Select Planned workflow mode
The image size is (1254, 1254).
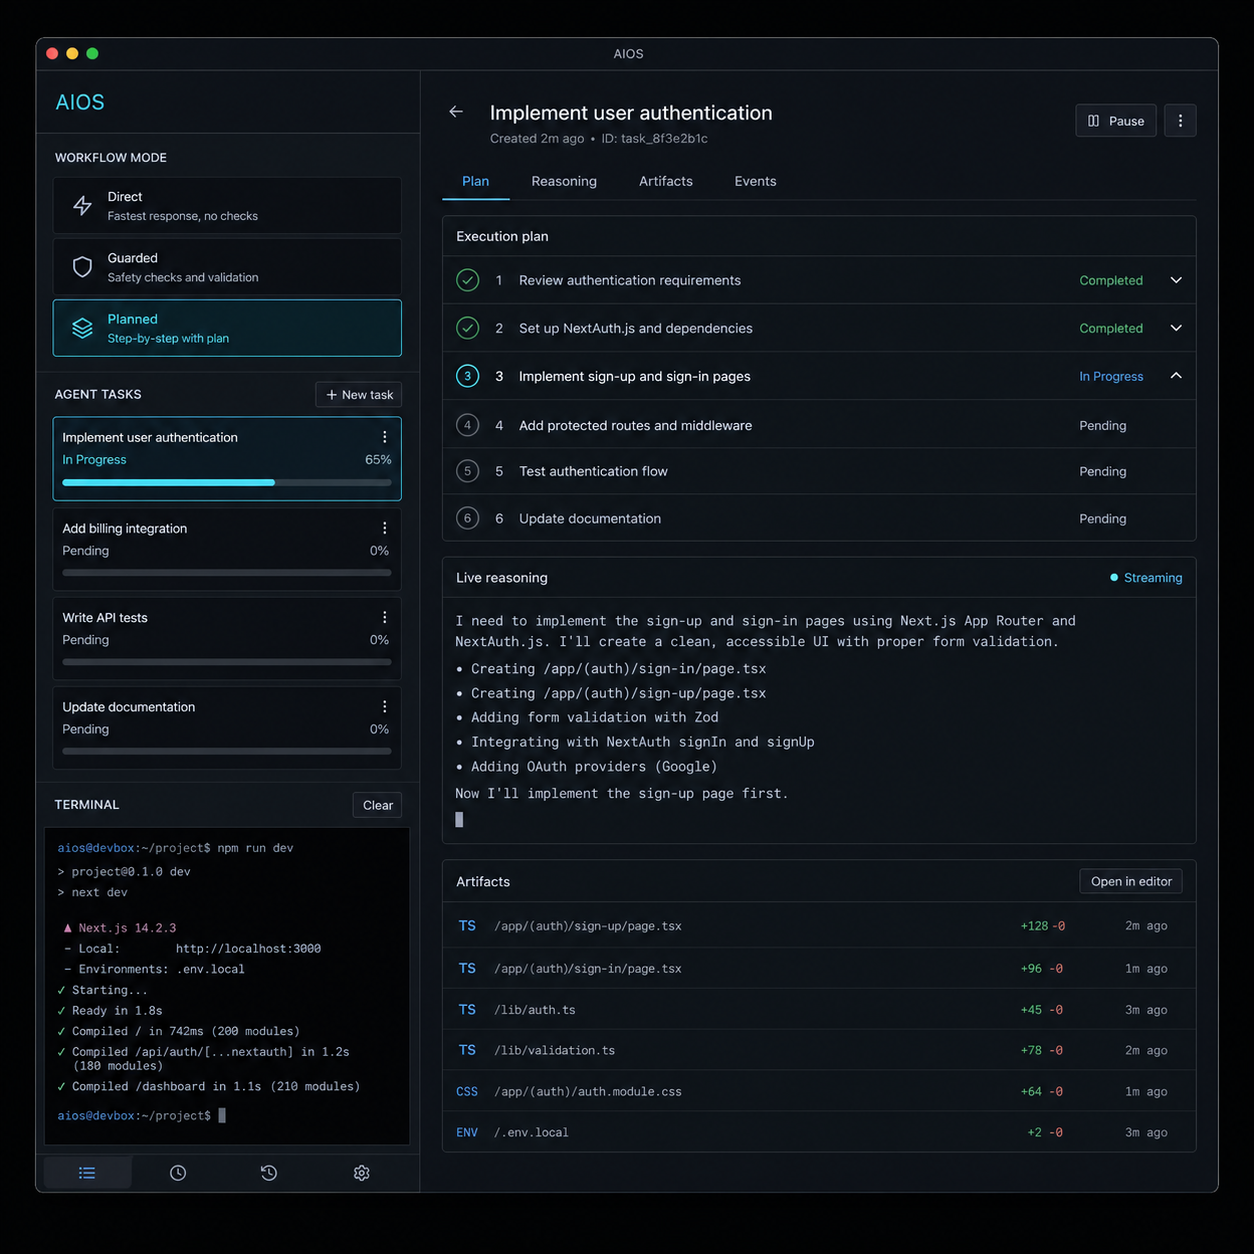coord(227,328)
